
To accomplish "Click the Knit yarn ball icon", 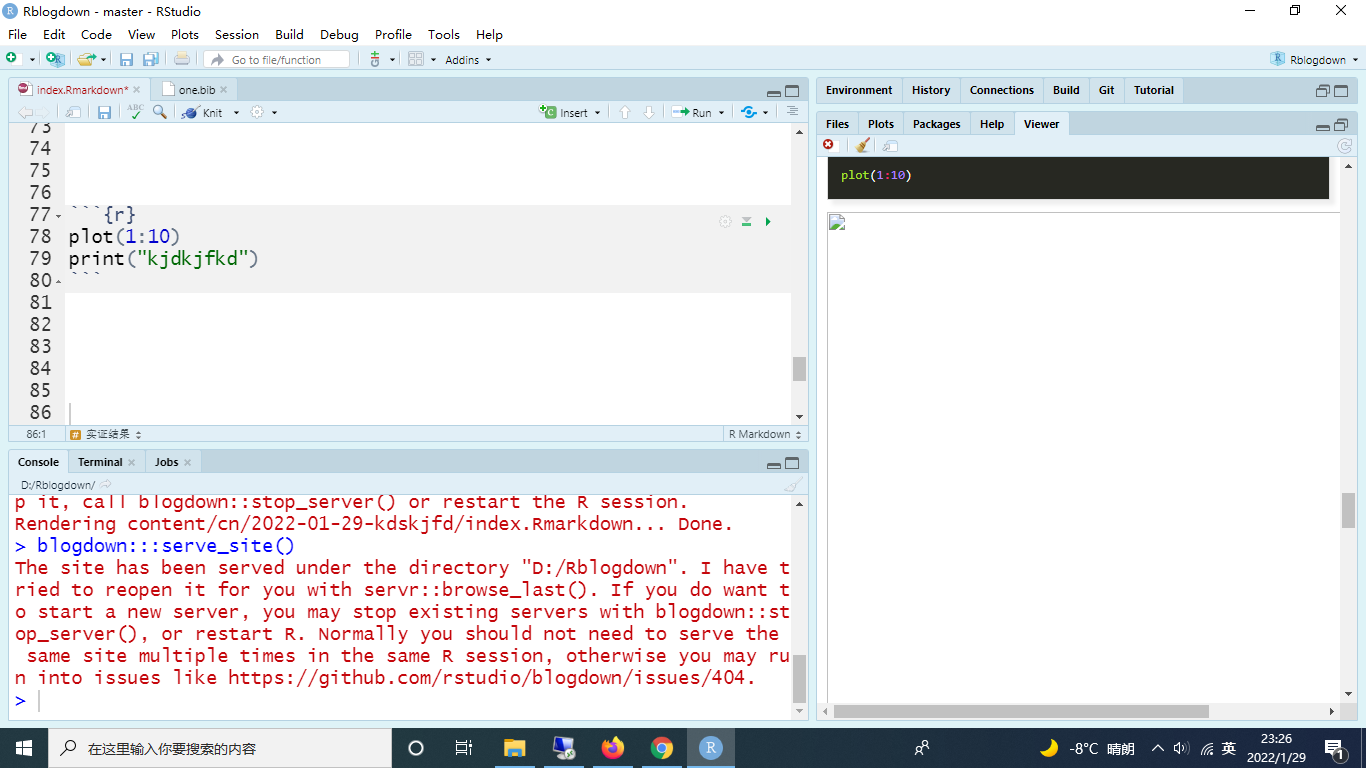I will point(190,113).
